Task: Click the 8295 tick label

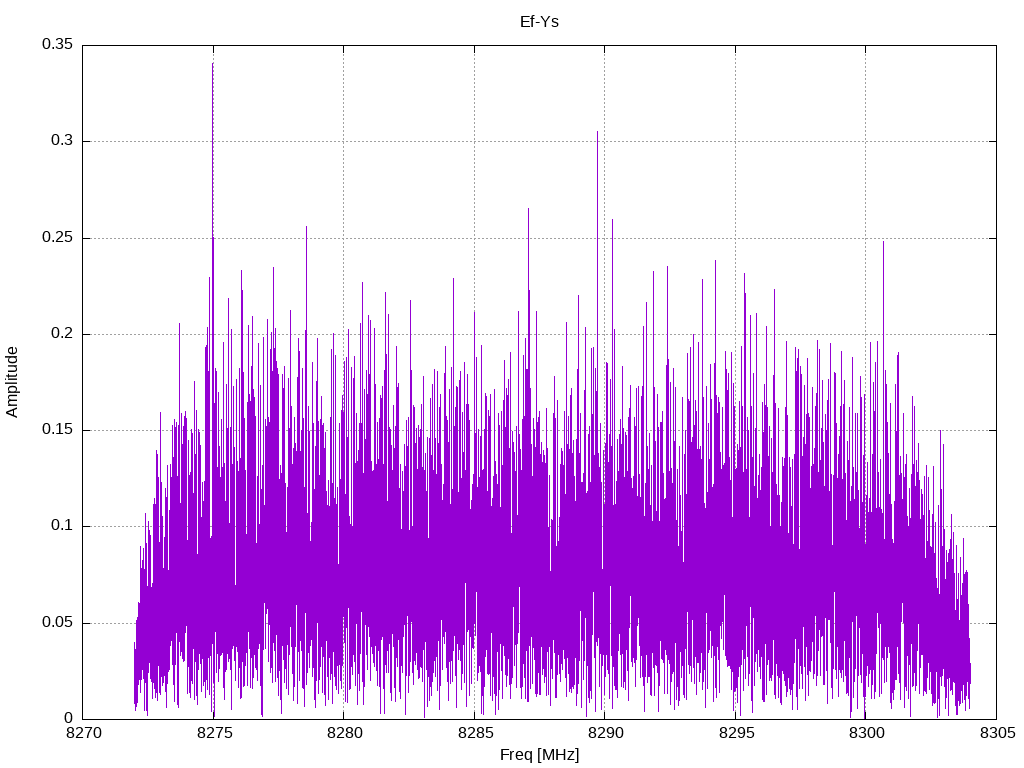Action: click(735, 734)
